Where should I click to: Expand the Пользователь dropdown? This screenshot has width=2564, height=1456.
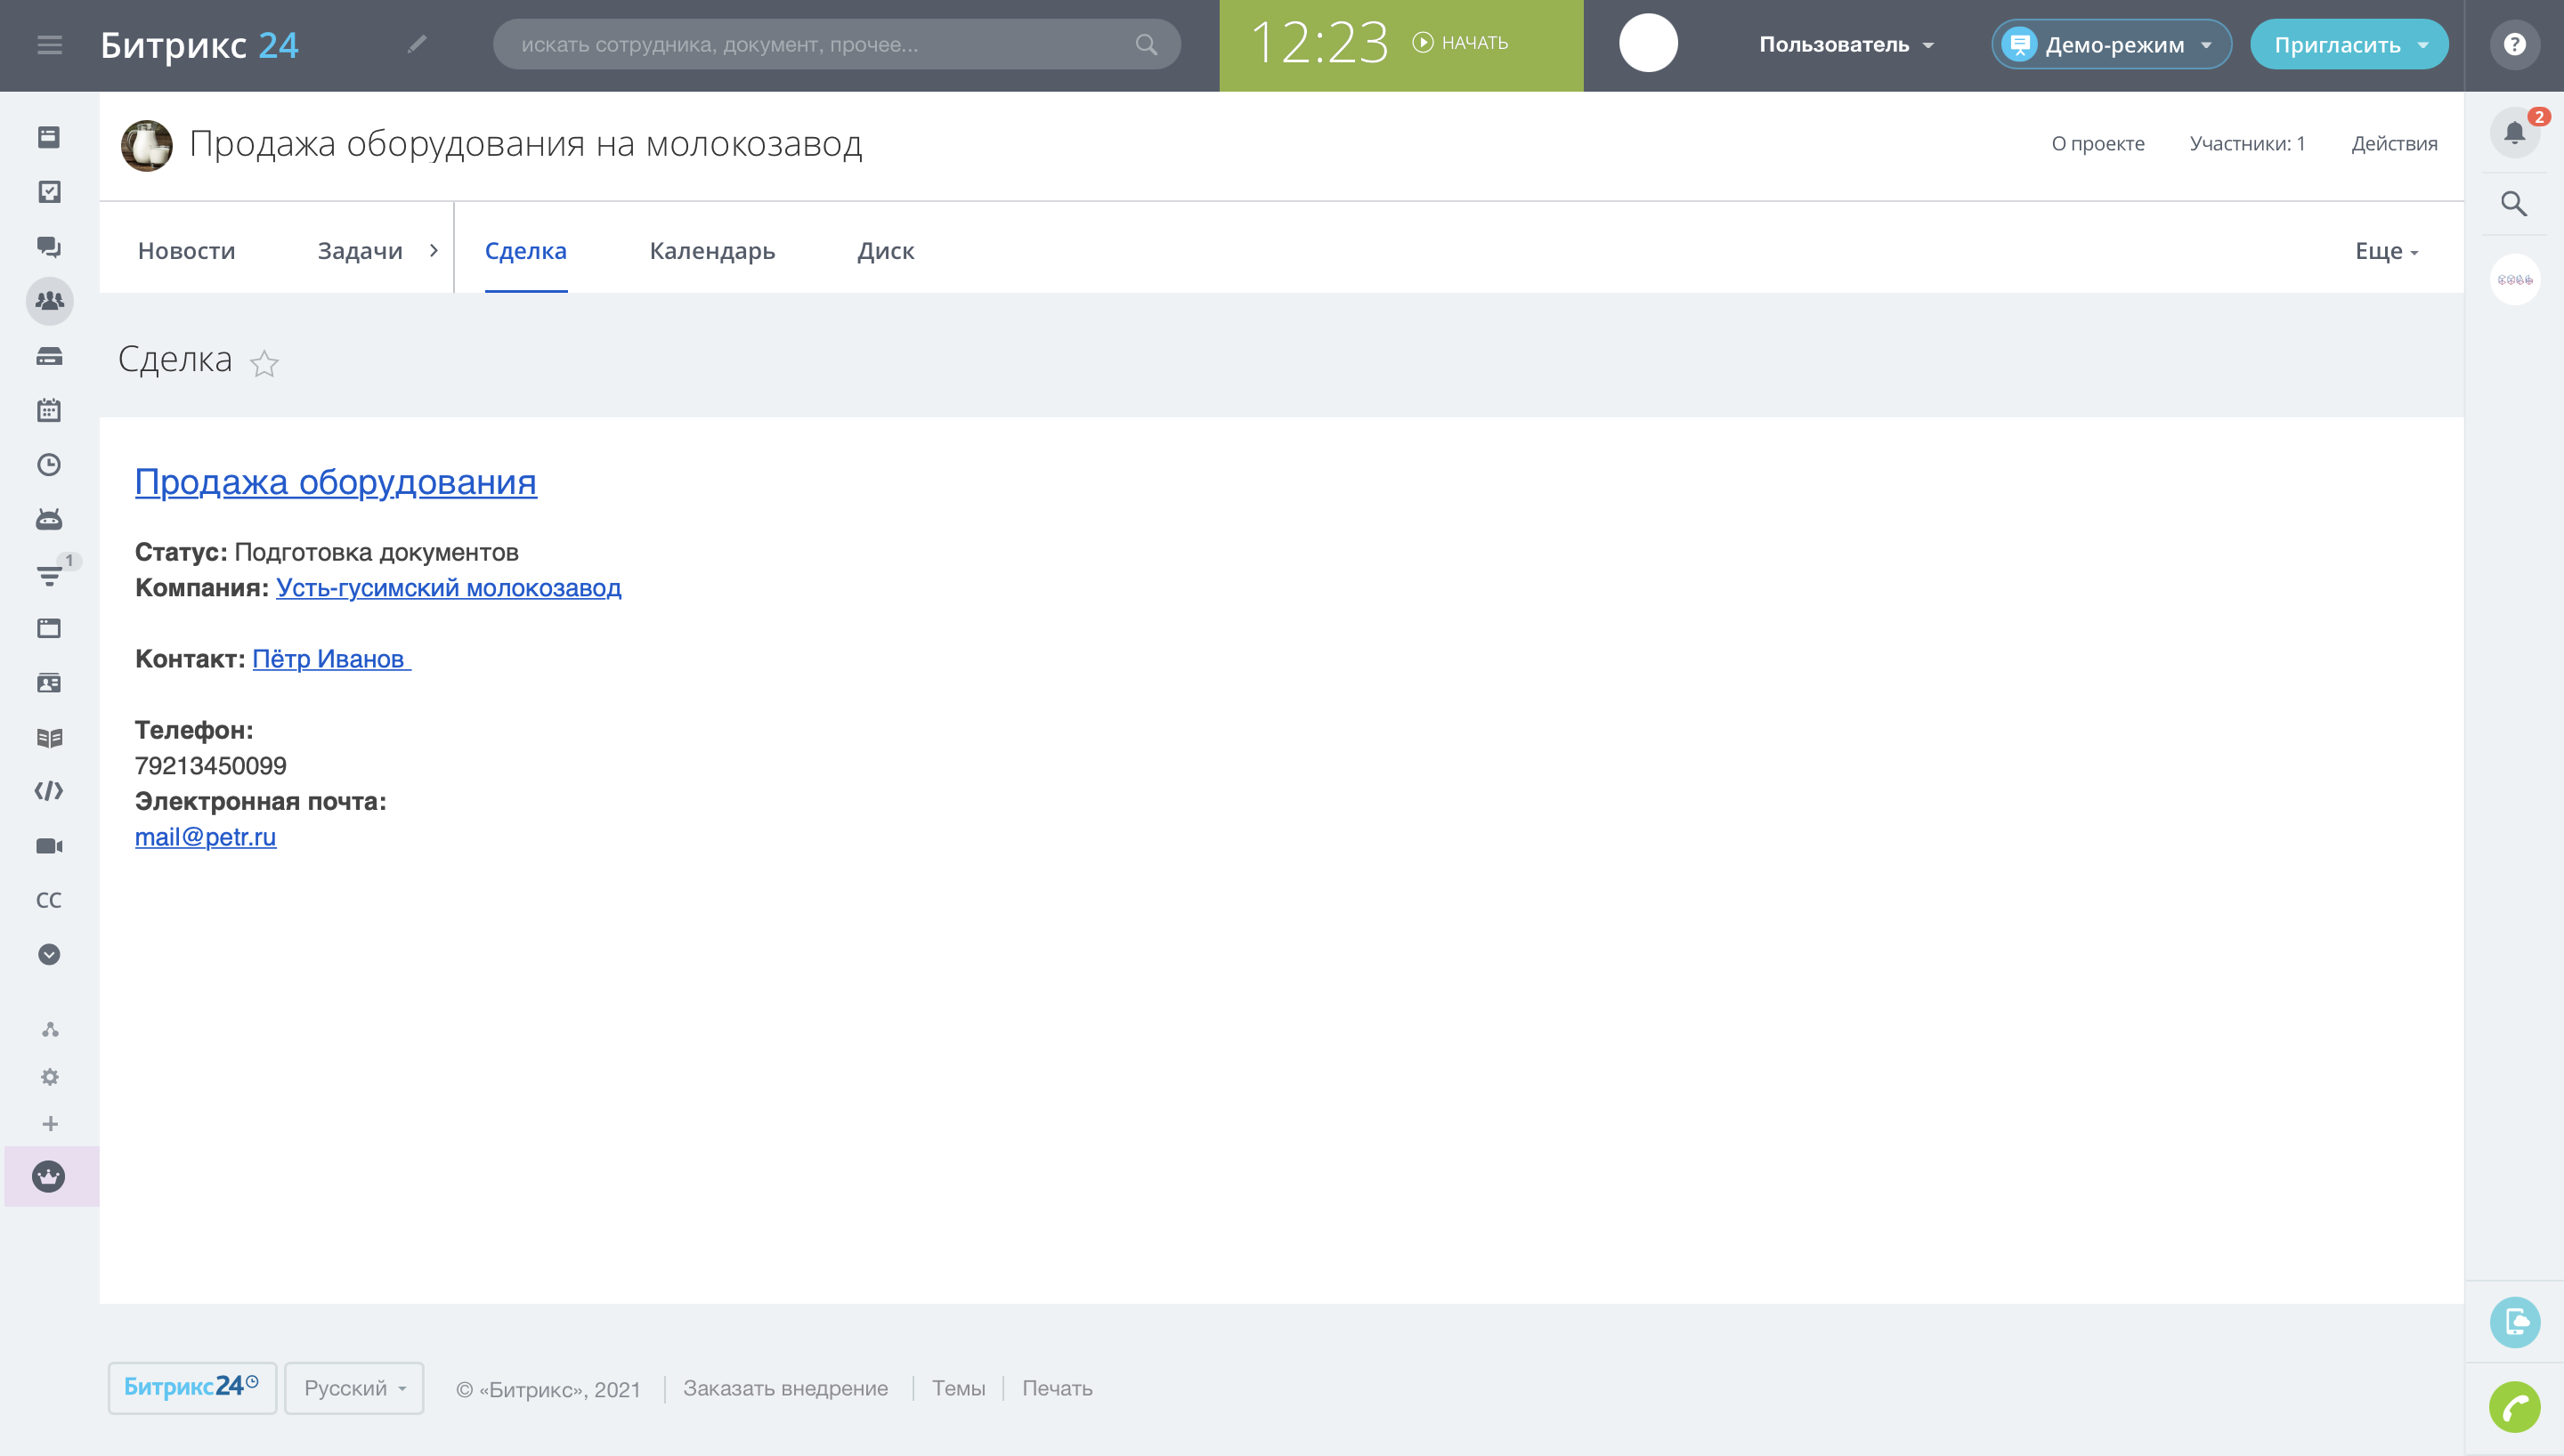[x=1846, y=45]
